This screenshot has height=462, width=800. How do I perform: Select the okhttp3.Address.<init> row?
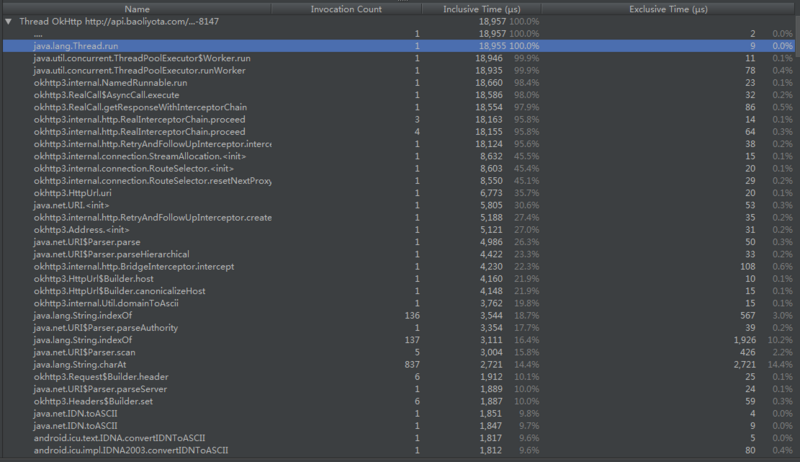[398, 229]
